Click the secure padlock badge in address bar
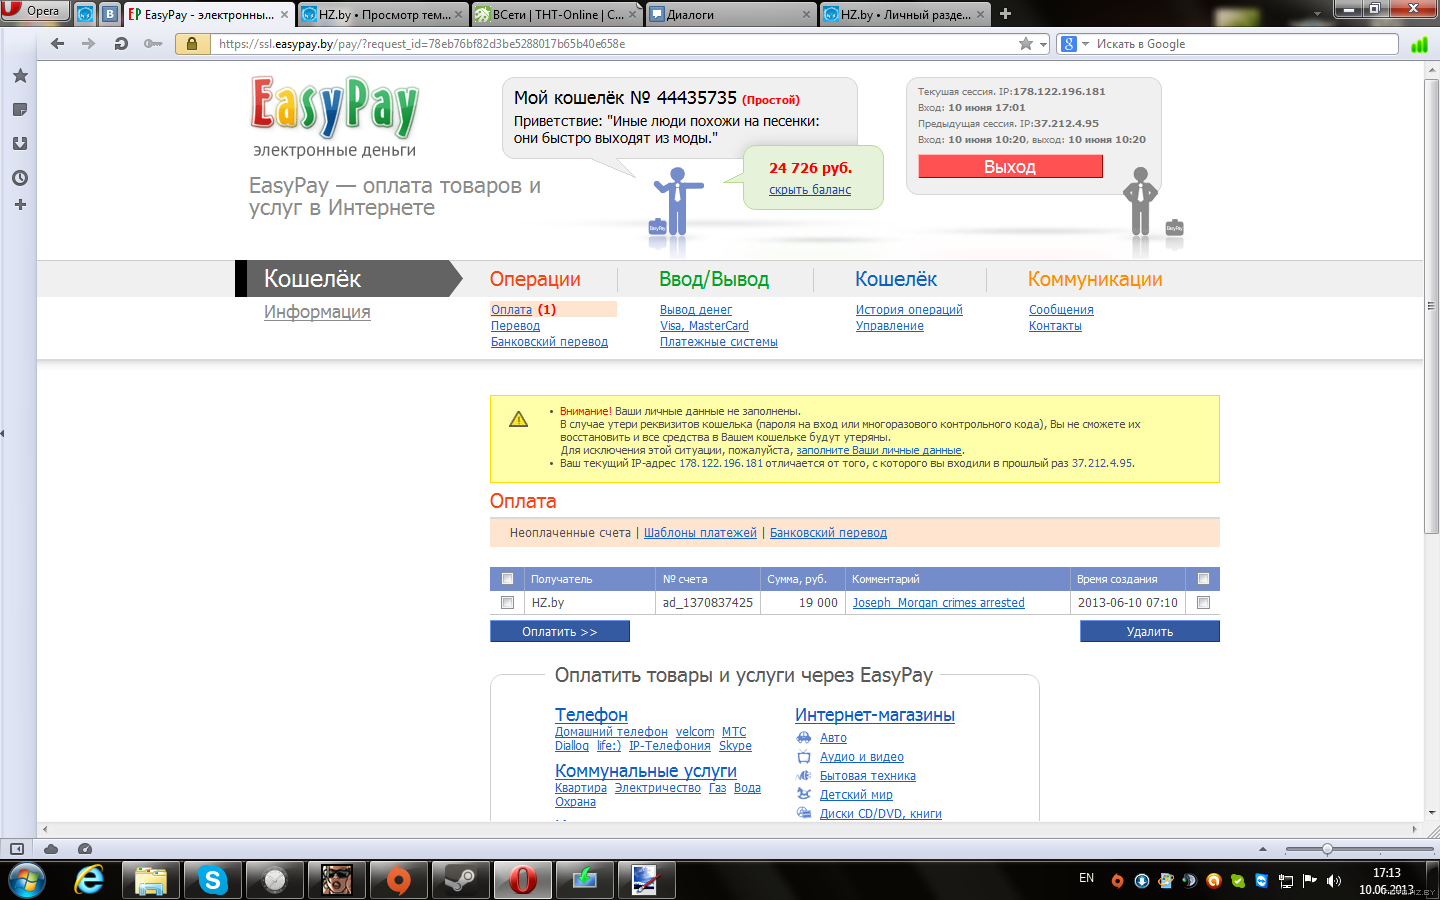The width and height of the screenshot is (1440, 900). coord(192,44)
